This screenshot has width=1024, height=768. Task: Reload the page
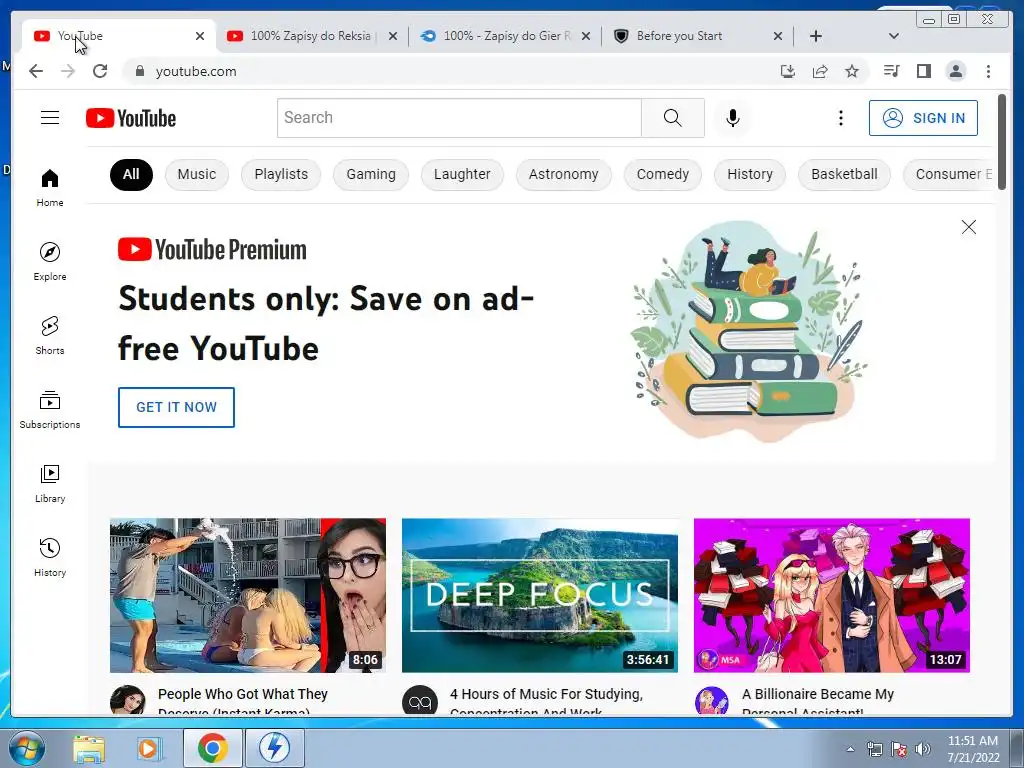point(100,71)
